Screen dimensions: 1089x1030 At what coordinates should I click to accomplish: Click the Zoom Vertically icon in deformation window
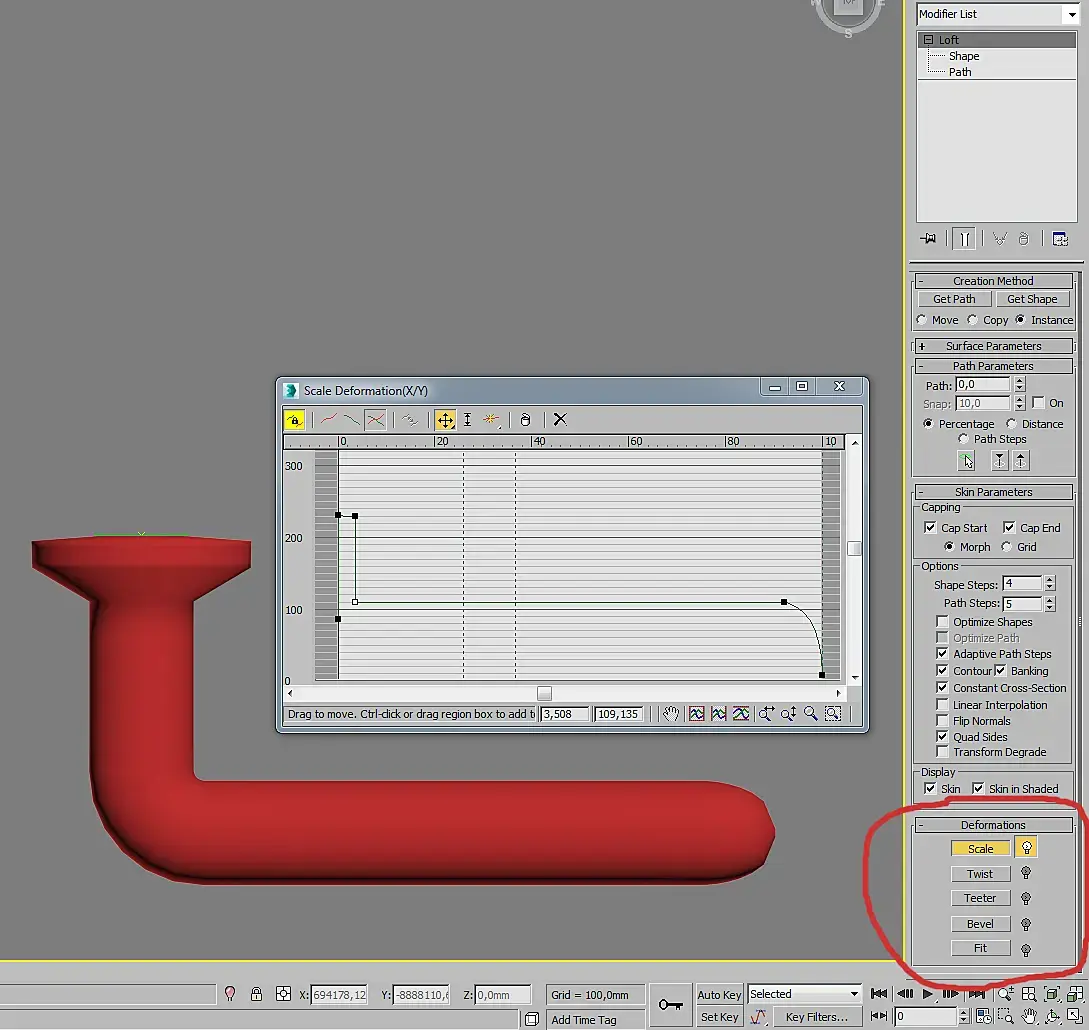click(x=788, y=714)
